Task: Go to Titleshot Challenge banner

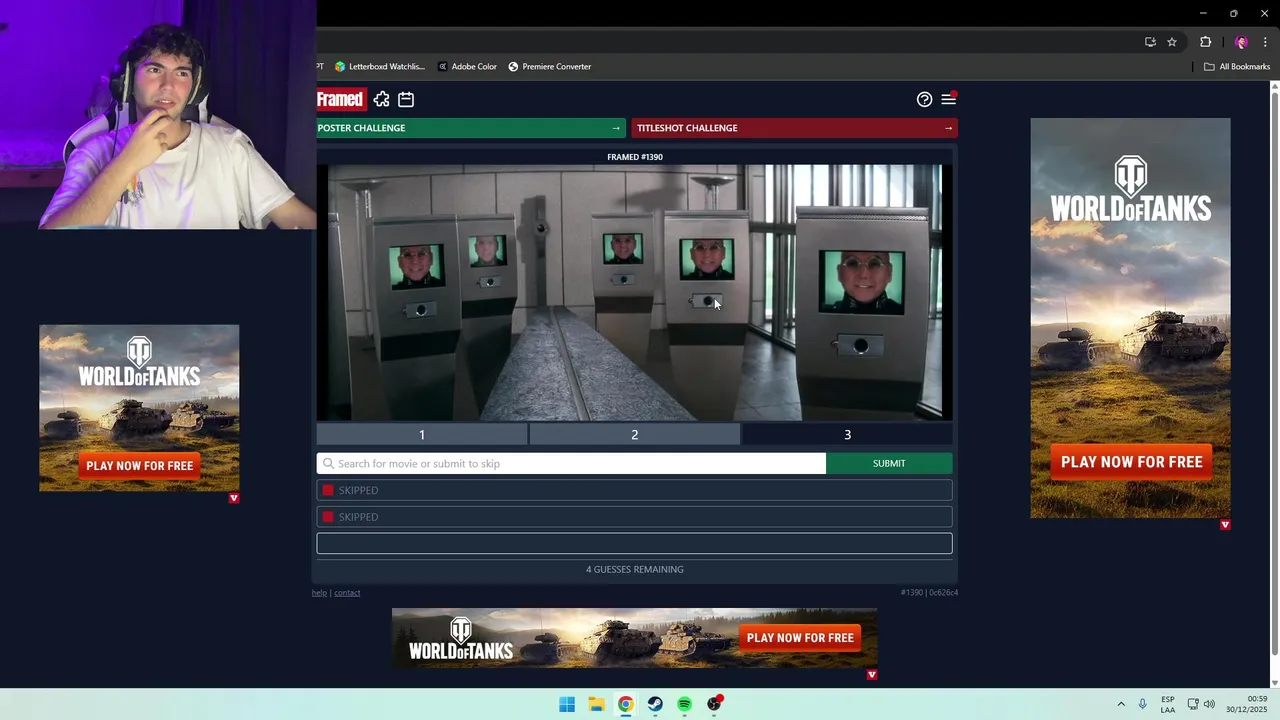Action: pos(794,128)
